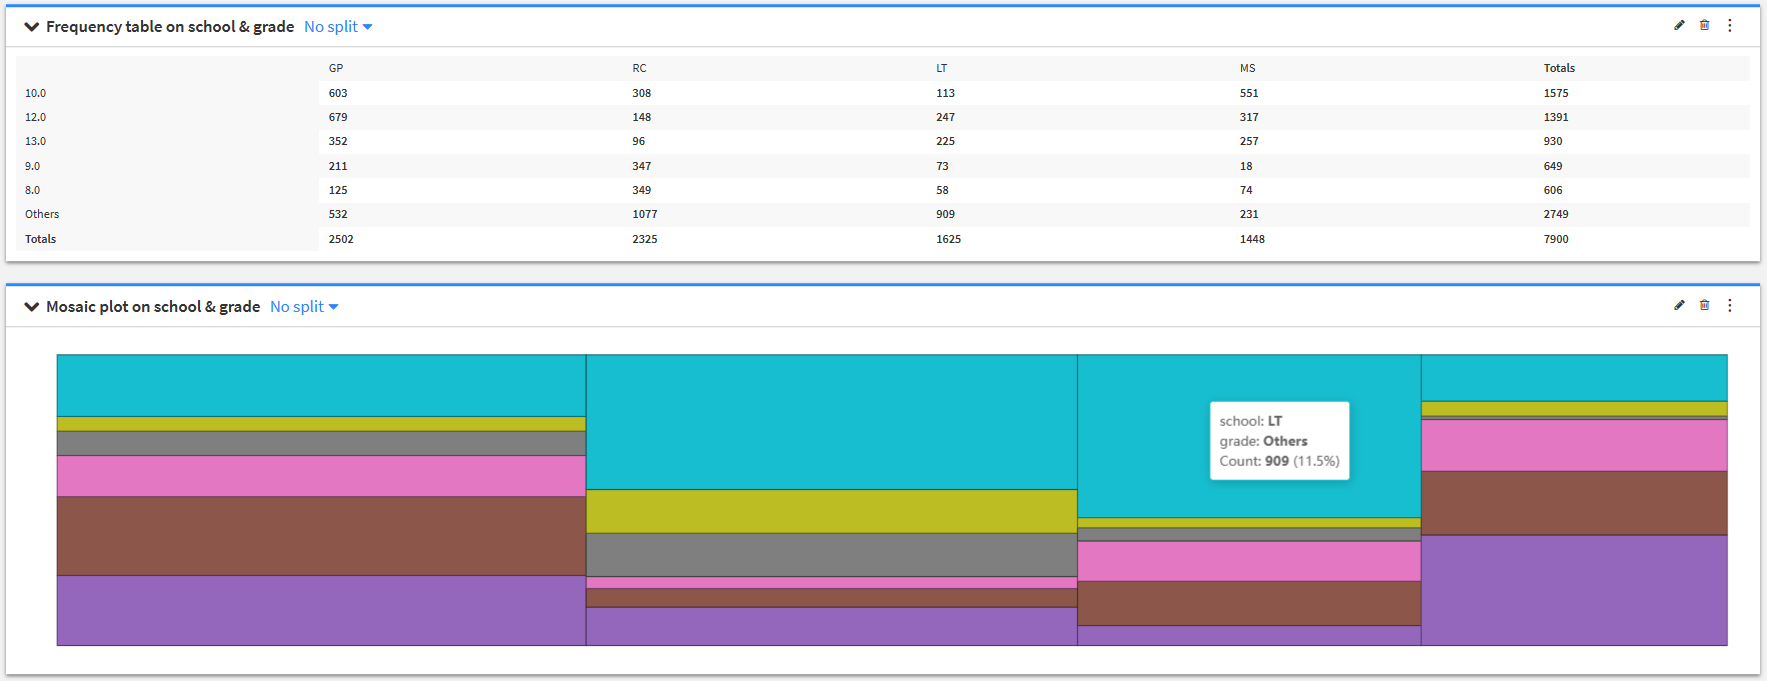Open more options for Frequency table card
The image size is (1767, 681).
click(1730, 26)
